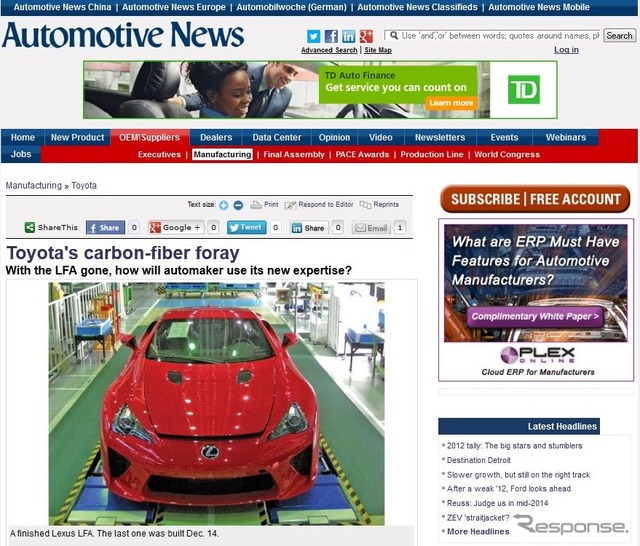
Task: Open the Site Map link
Action: pyautogui.click(x=378, y=50)
